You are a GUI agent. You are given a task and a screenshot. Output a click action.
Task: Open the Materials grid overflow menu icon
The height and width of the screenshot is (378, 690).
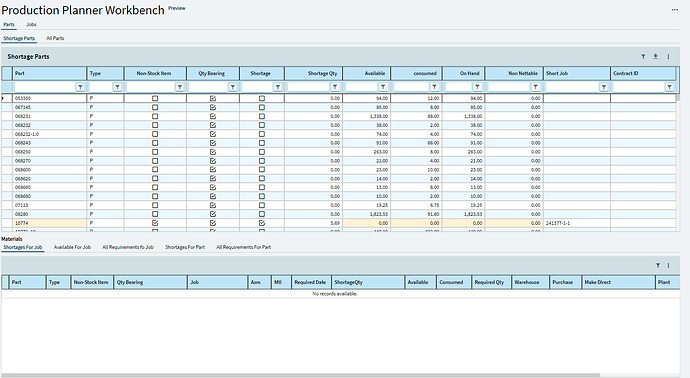[668, 265]
